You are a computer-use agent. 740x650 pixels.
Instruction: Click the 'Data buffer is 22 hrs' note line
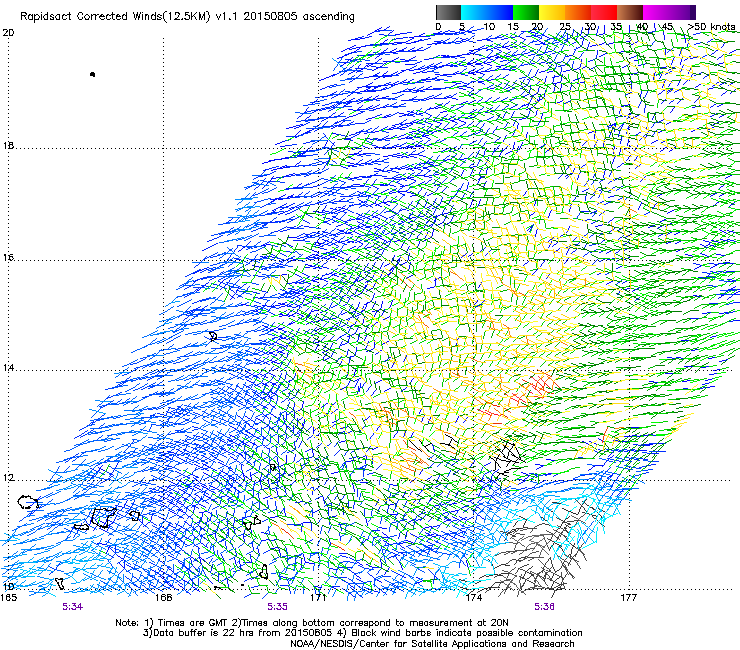click(362, 633)
